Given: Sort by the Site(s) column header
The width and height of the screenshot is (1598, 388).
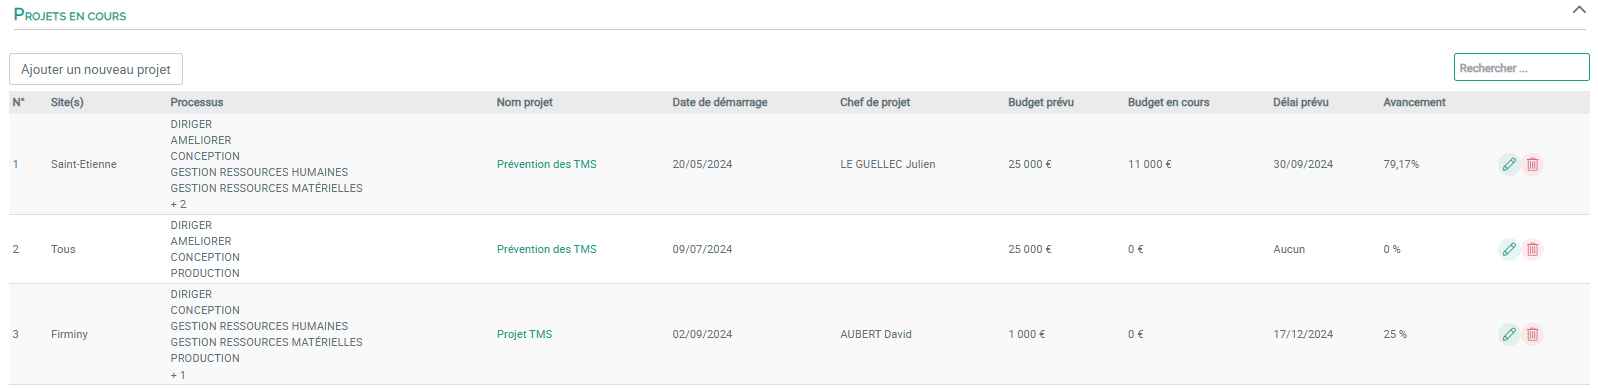Looking at the screenshot, I should point(67,102).
